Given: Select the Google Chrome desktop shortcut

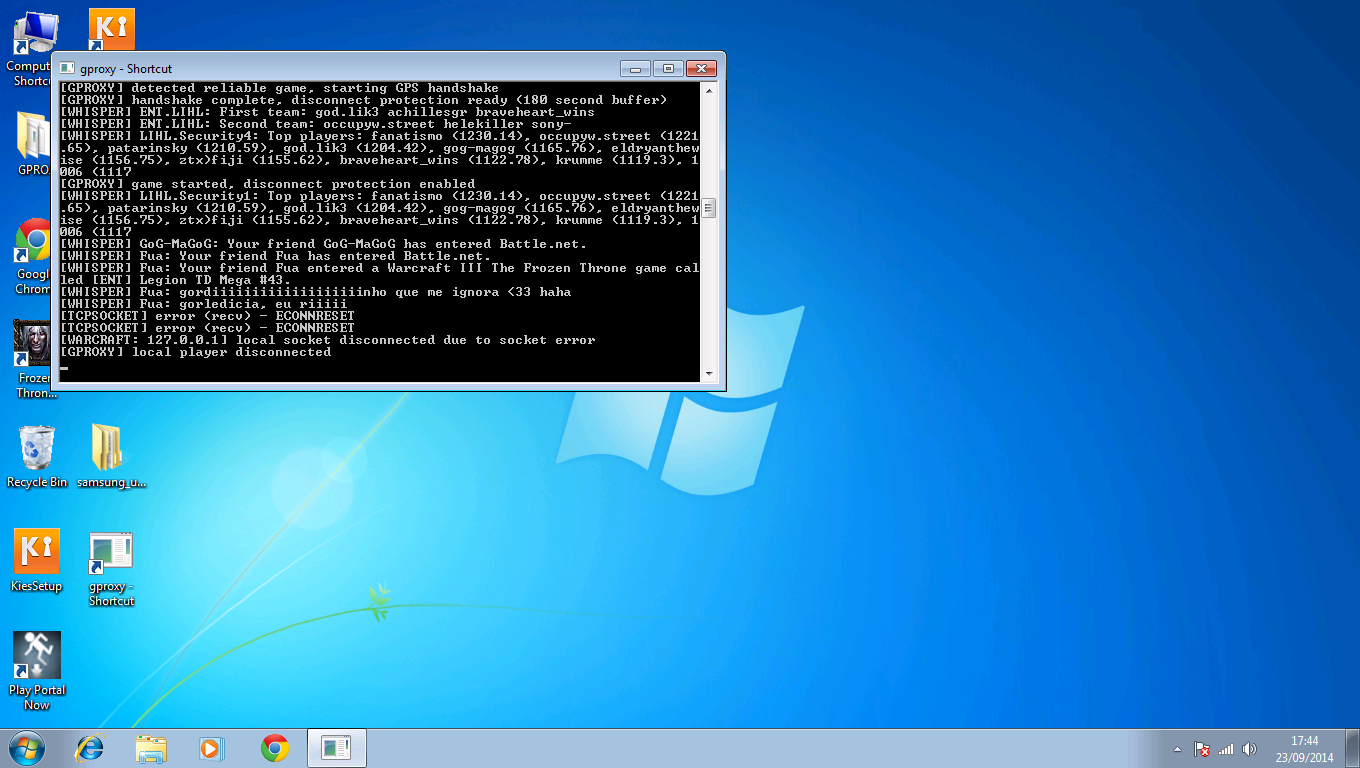Looking at the screenshot, I should tap(33, 256).
